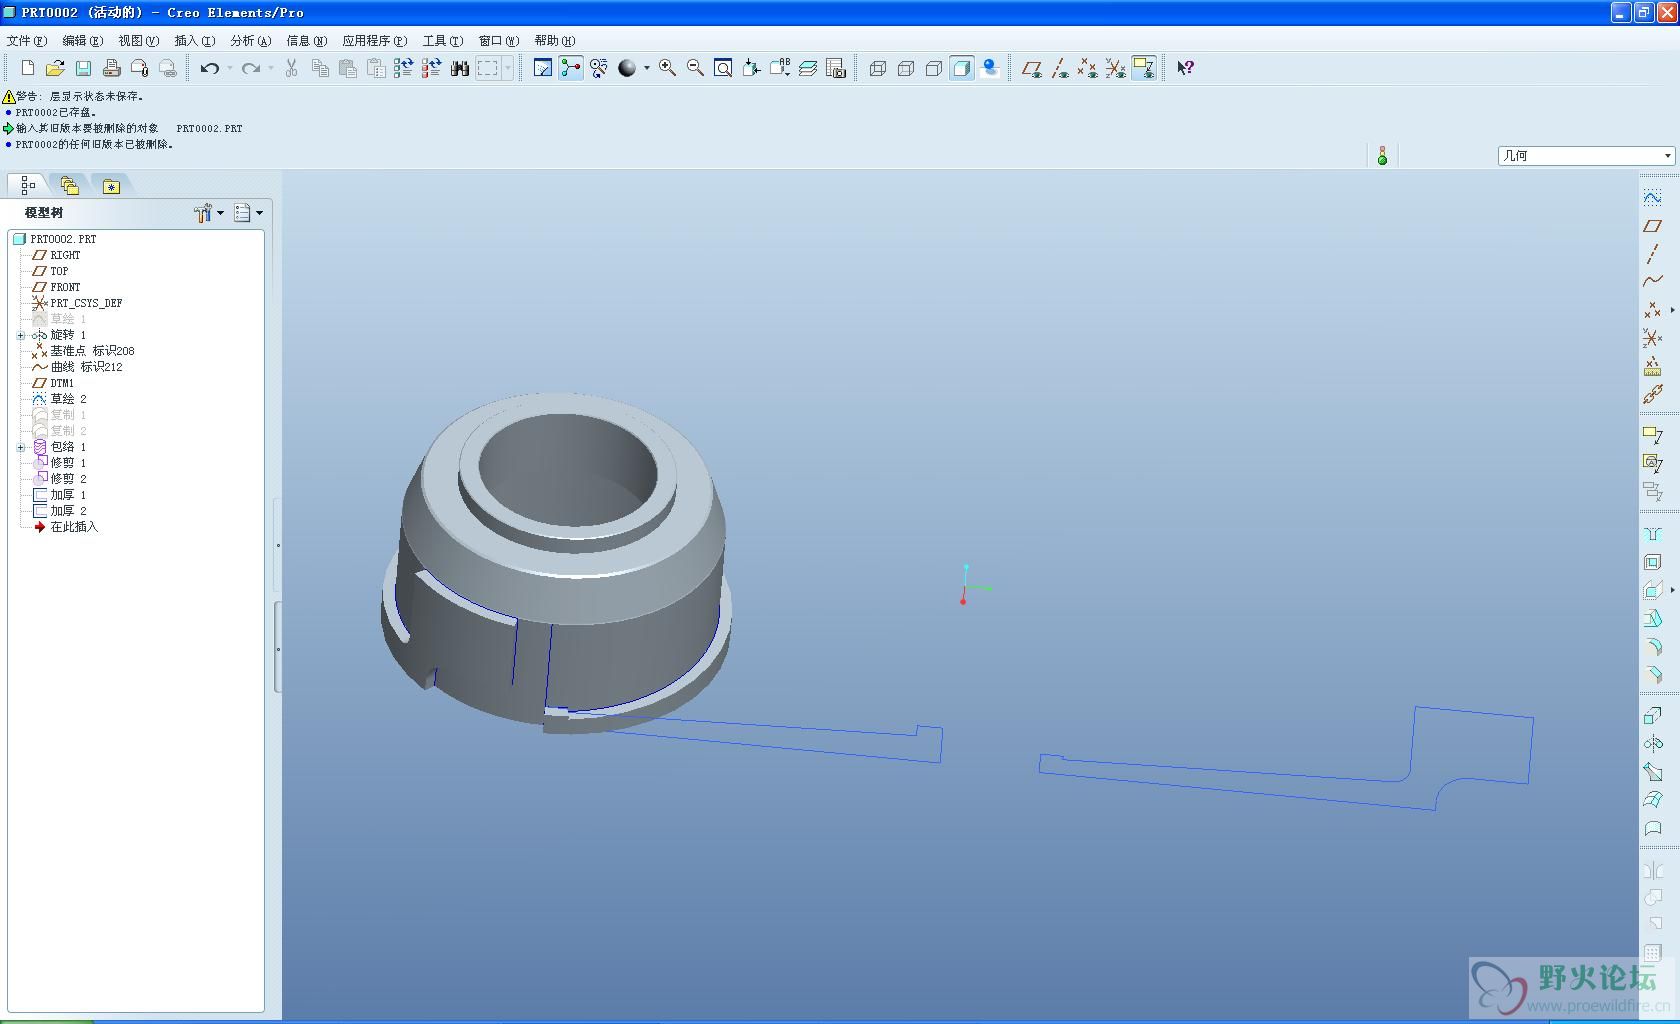This screenshot has width=1680, height=1024.
Task: Open the 文件 menu
Action: [x=27, y=41]
